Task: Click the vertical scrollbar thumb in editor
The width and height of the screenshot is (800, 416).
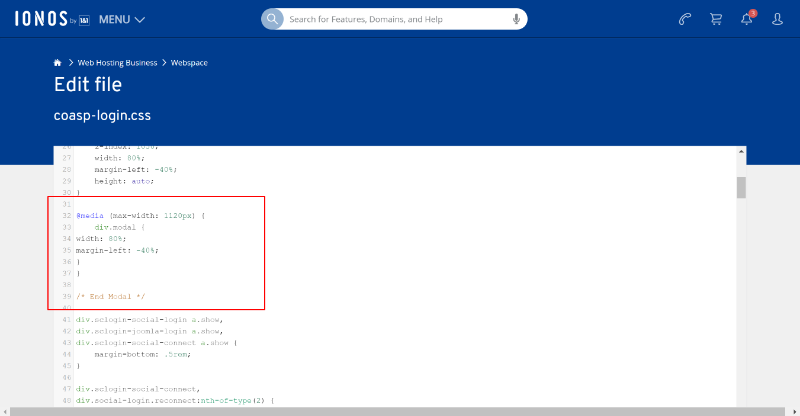Action: pos(741,187)
